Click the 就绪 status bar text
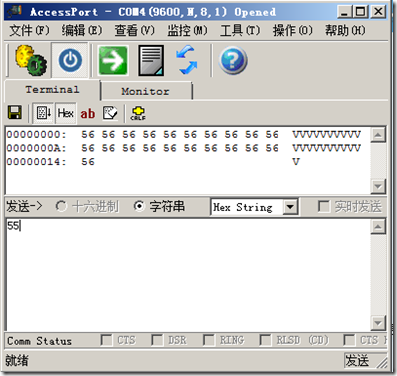The height and width of the screenshot is (376, 397). pyautogui.click(x=17, y=361)
